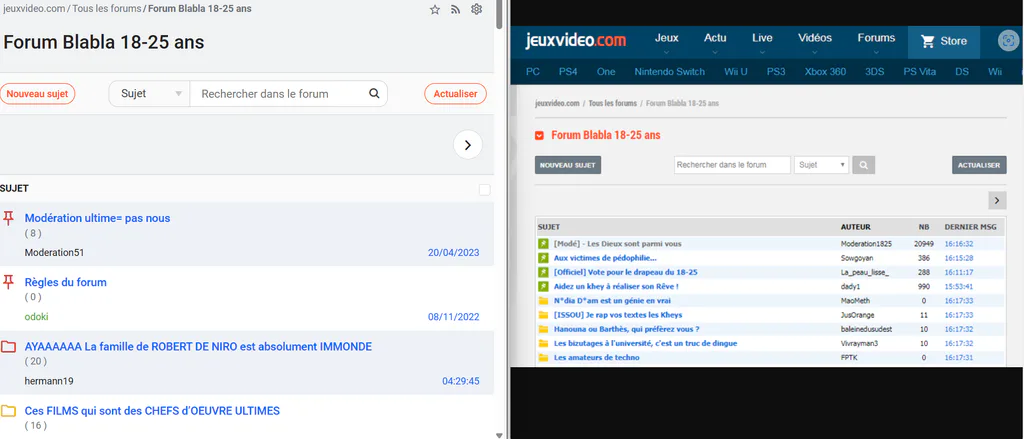The width and height of the screenshot is (1024, 439).
Task: Click the star favorite icon in left header
Action: [435, 9]
